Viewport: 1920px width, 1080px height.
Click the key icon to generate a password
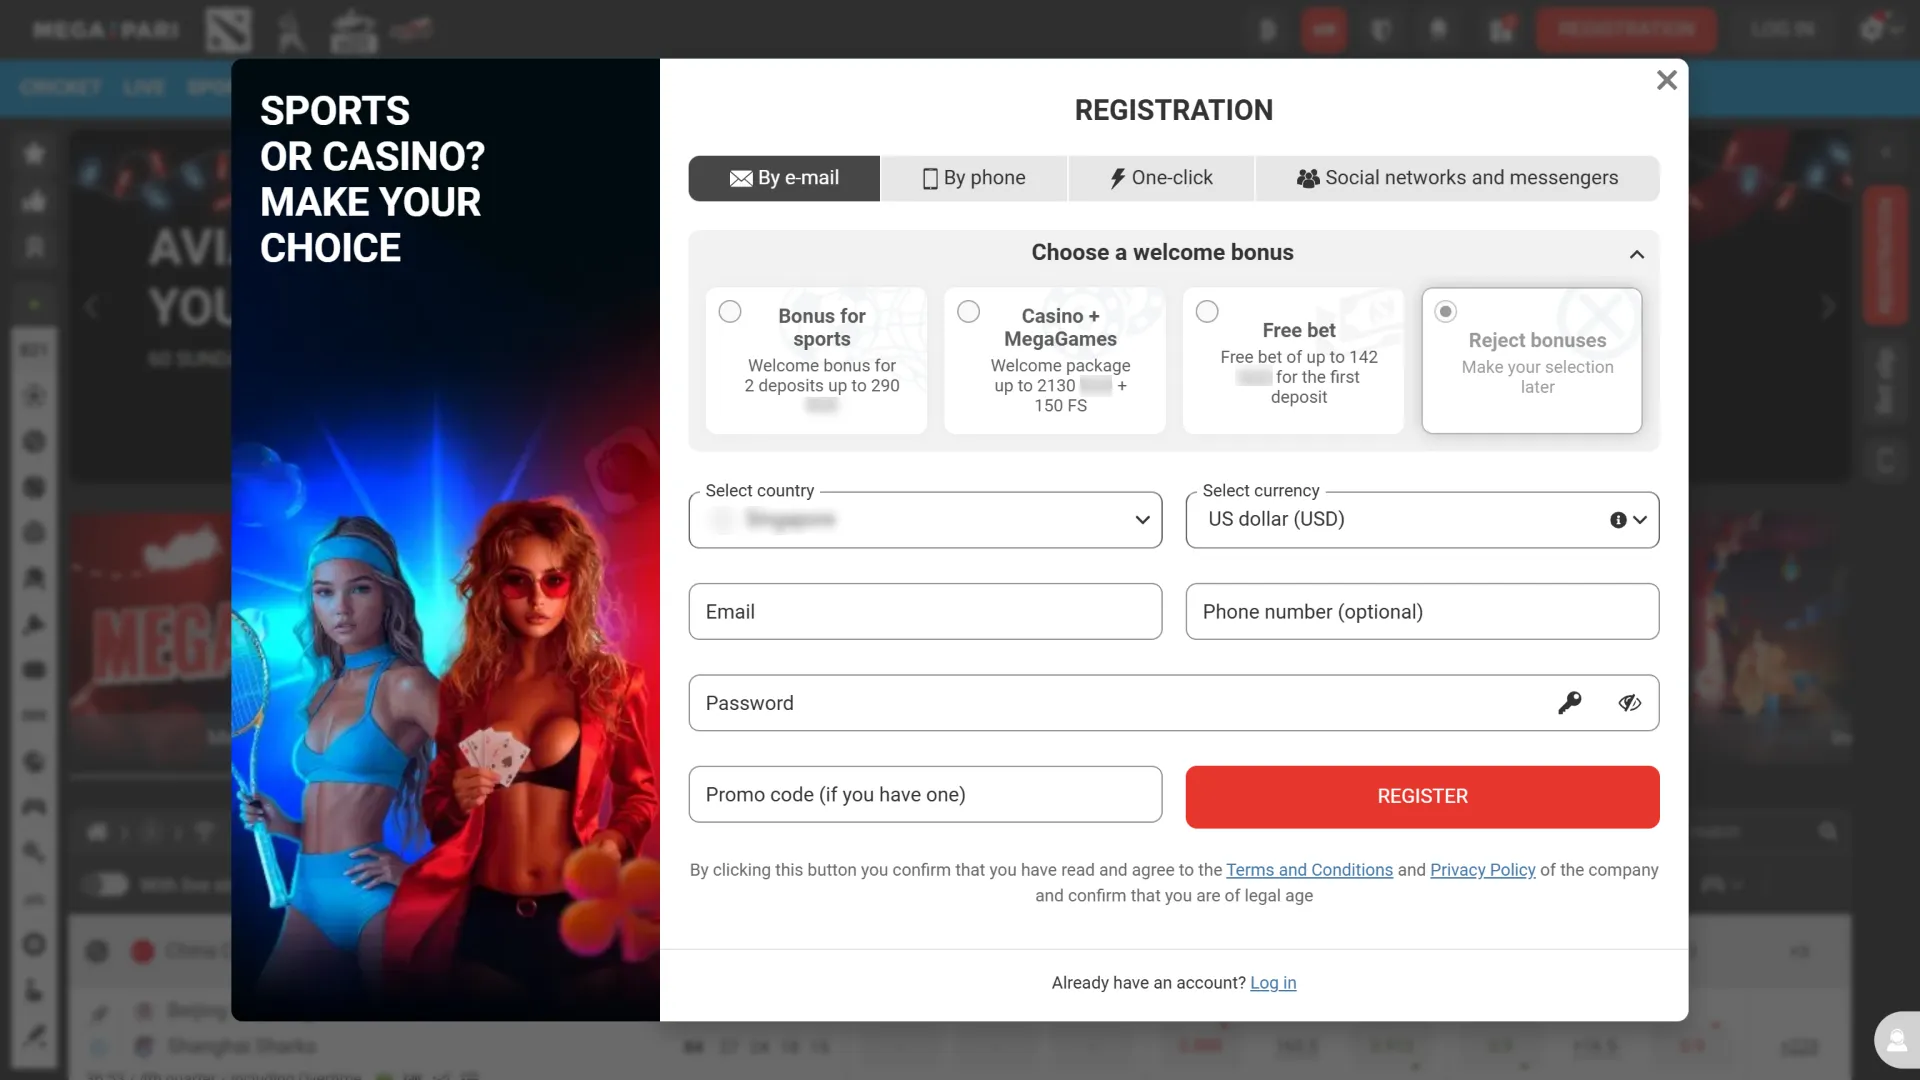[1571, 703]
